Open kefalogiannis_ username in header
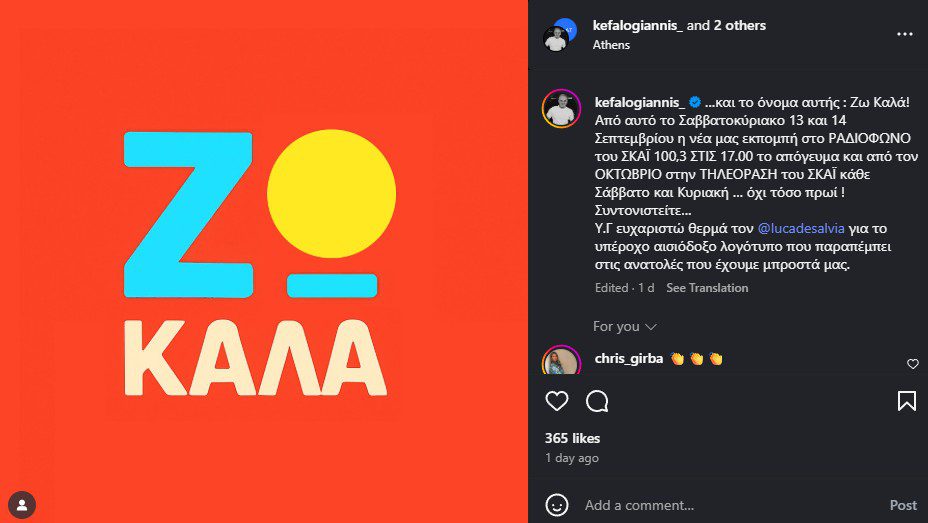The height and width of the screenshot is (523, 928). tap(637, 25)
